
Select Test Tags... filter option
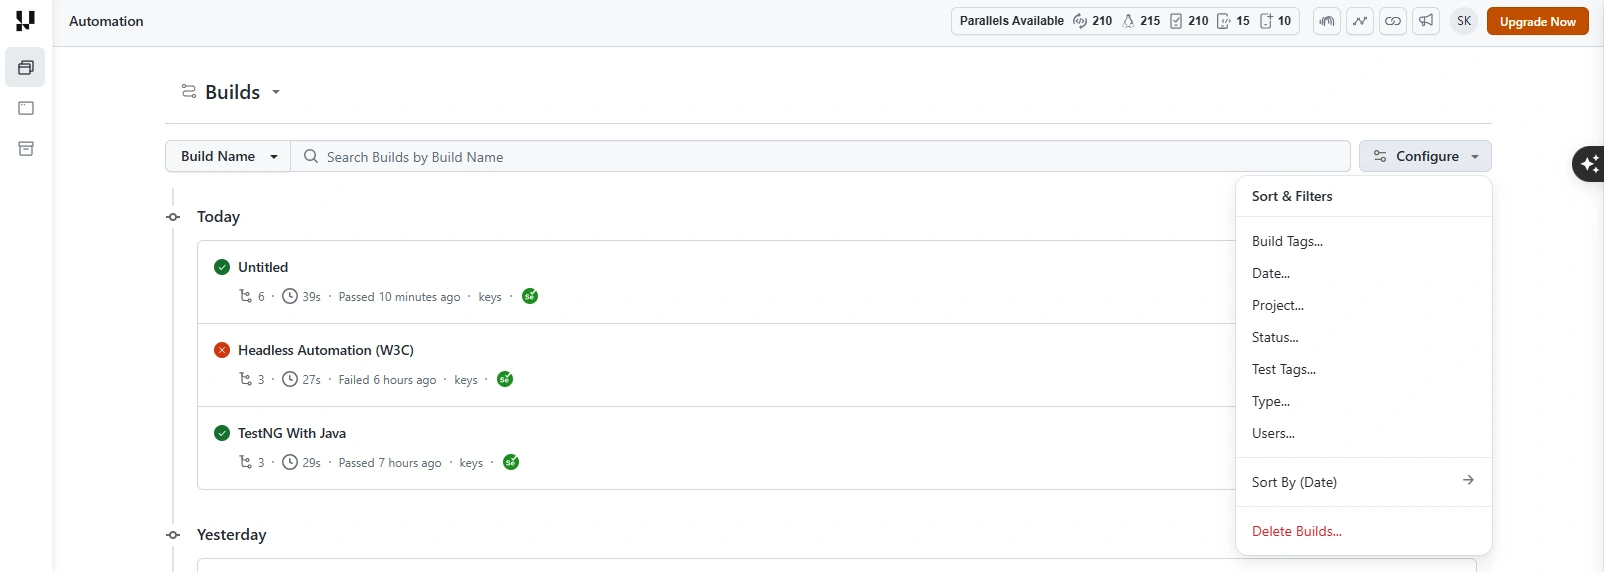(1364, 369)
